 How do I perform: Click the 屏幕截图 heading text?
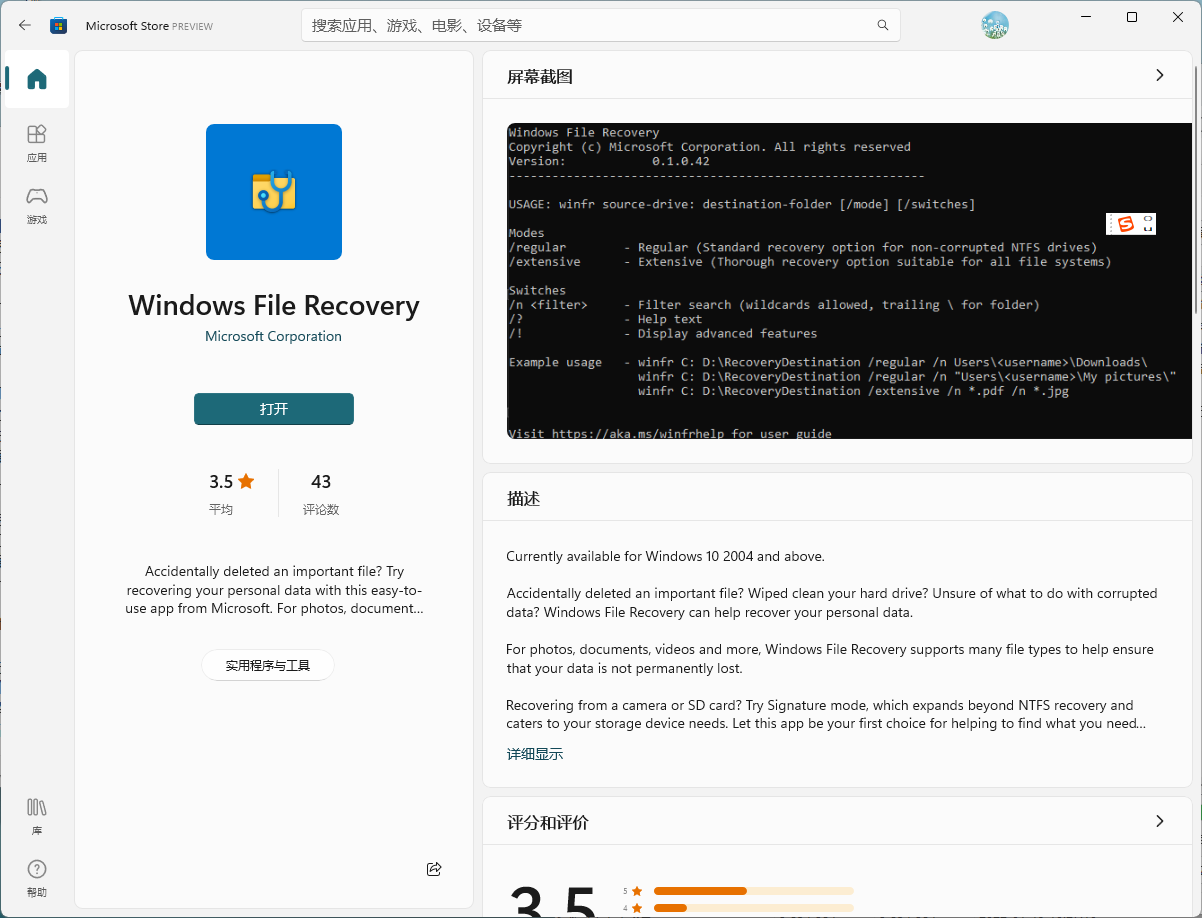(x=540, y=76)
